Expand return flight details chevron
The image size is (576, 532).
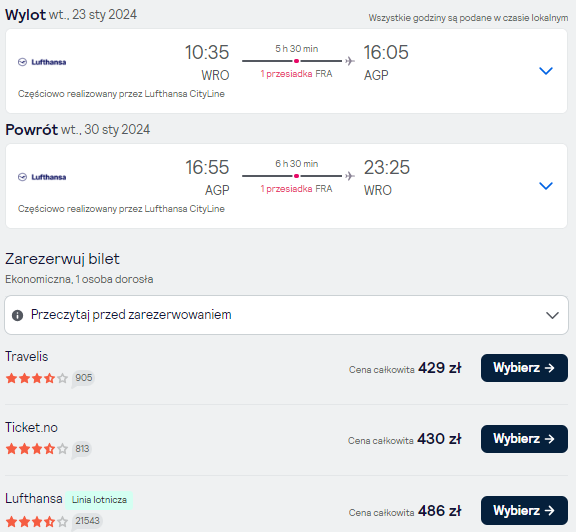coord(546,186)
